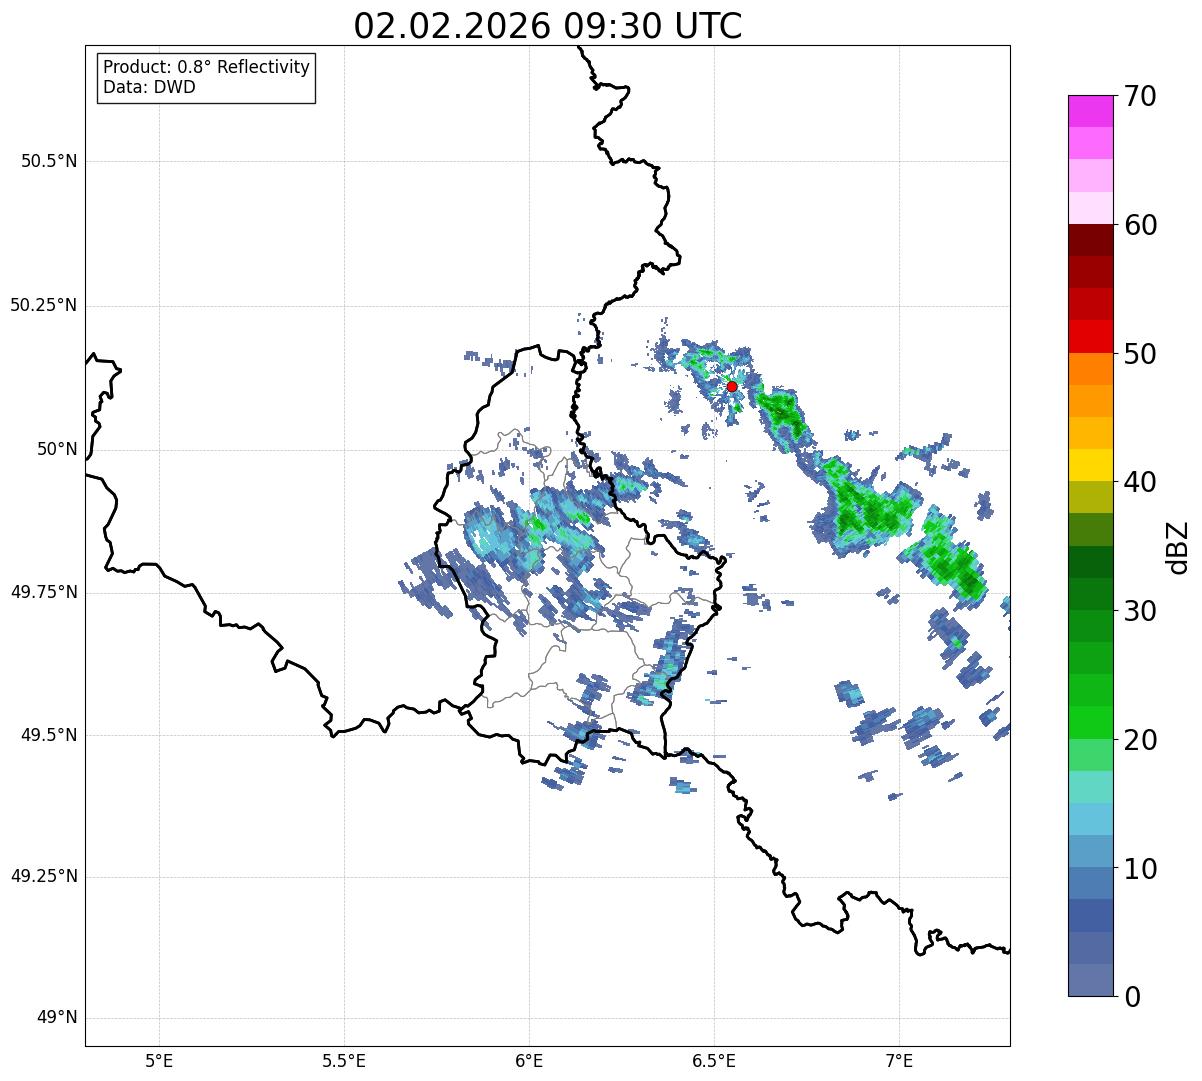
Task: Click the colorbar tick label 30
Action: point(1140,611)
